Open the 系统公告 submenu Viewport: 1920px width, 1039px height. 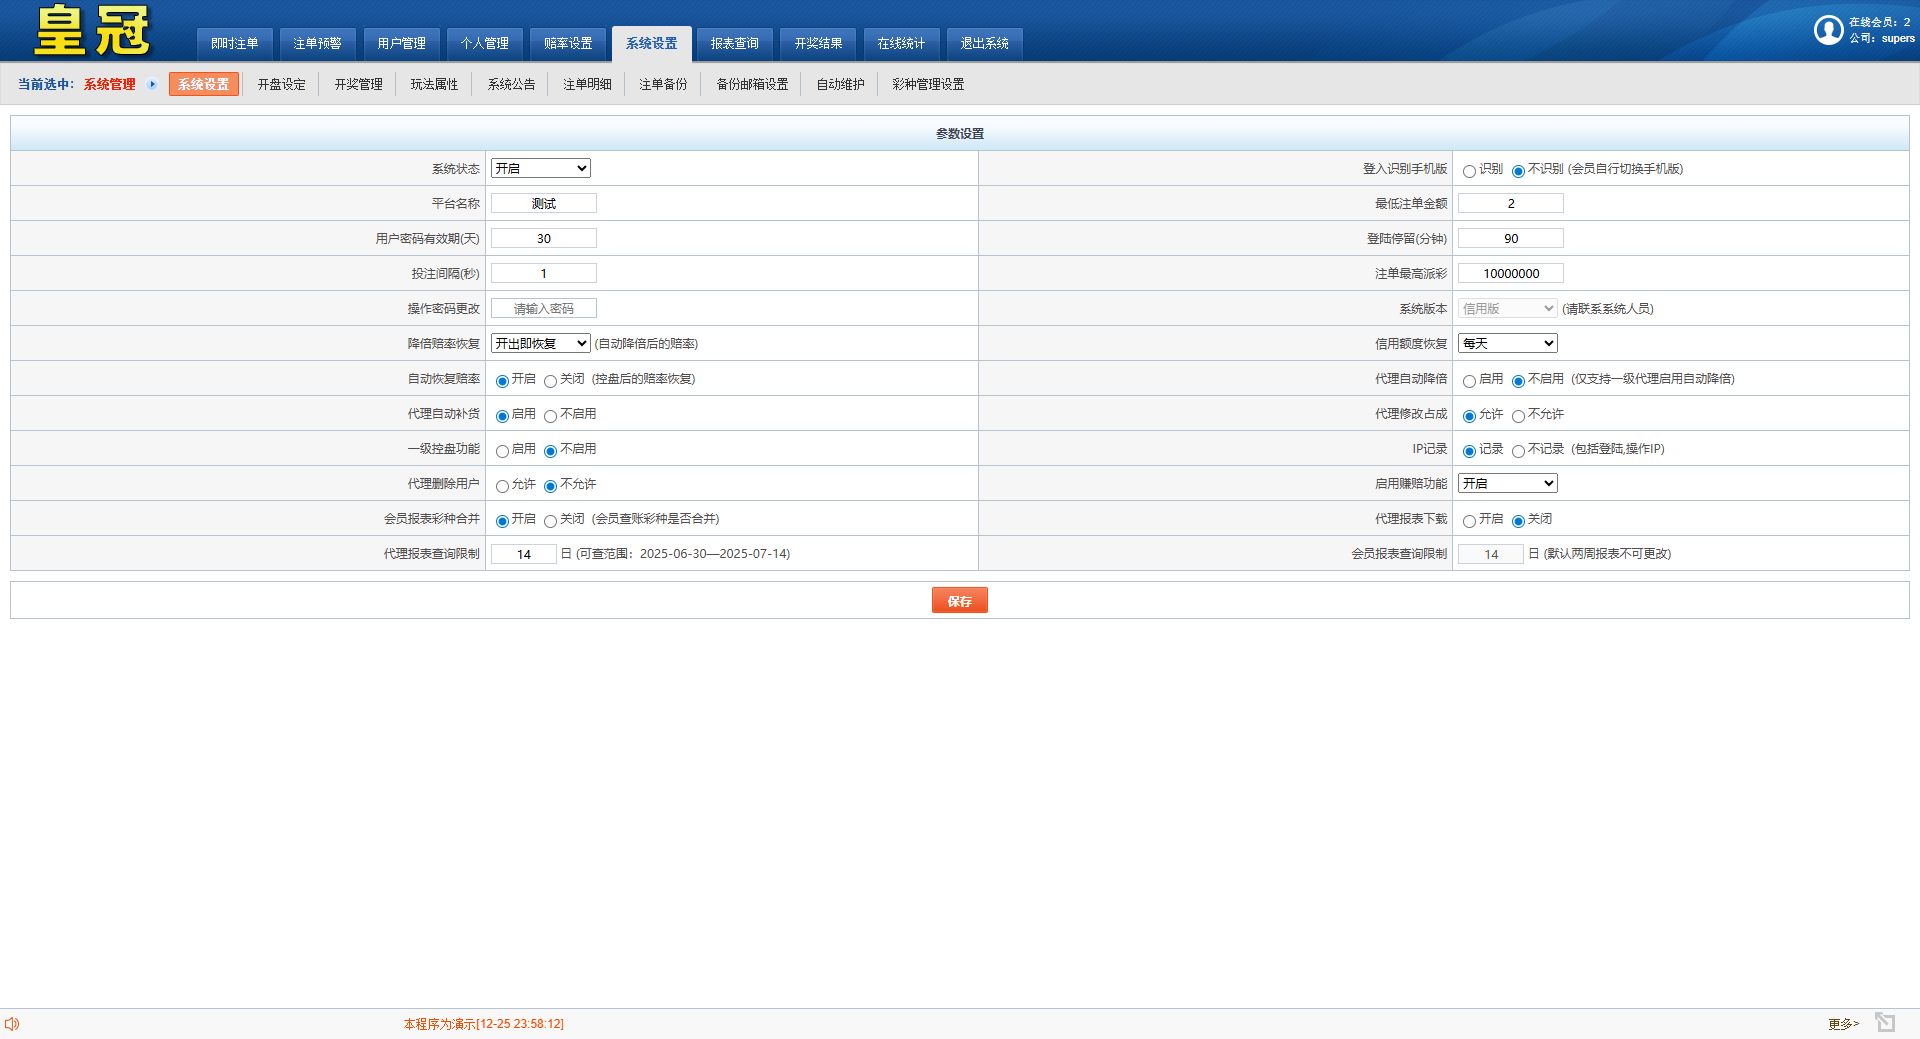(x=511, y=84)
